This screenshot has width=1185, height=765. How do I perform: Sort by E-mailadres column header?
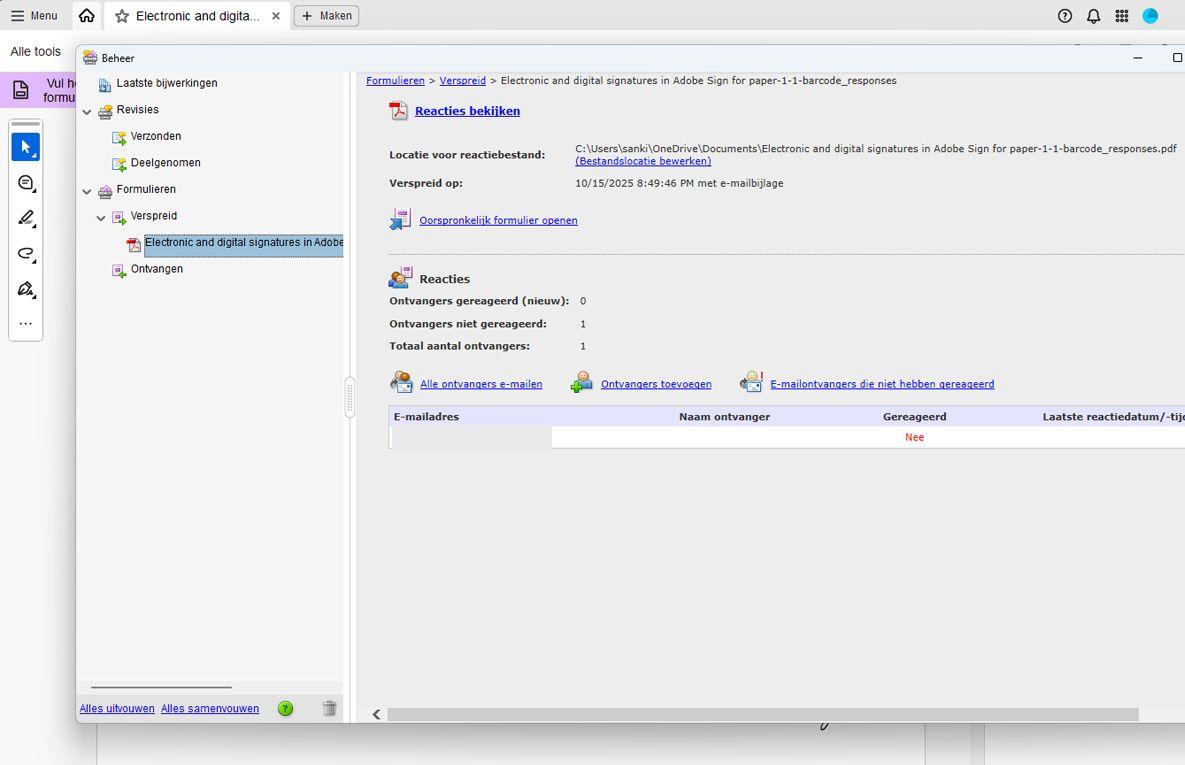pyautogui.click(x=426, y=417)
